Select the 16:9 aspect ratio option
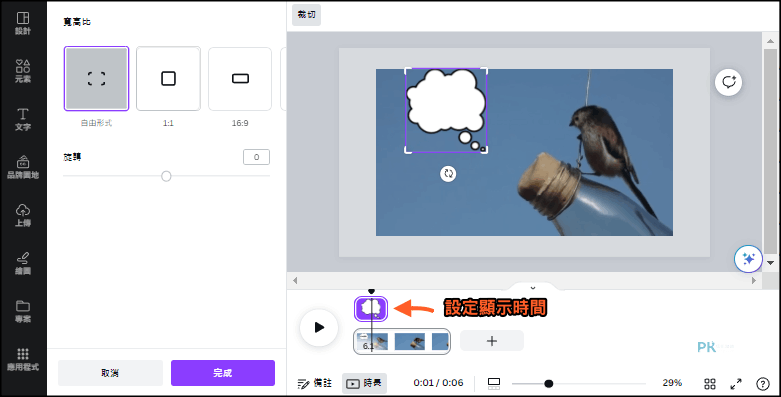This screenshot has width=781, height=397. pos(240,79)
